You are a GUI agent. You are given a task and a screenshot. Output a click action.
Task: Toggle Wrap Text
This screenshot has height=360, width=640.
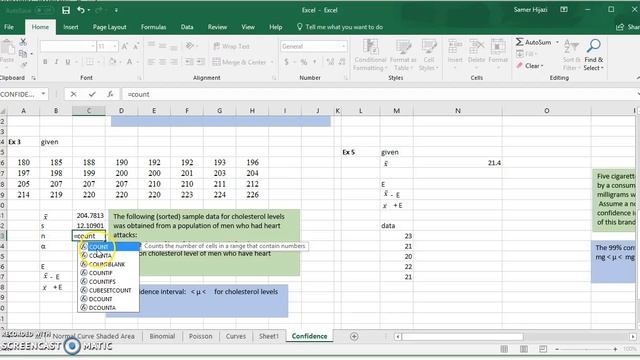[x=231, y=47]
